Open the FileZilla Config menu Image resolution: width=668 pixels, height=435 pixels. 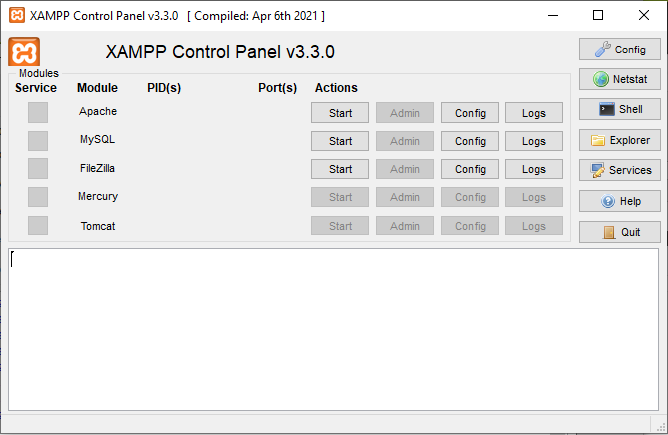pyautogui.click(x=470, y=169)
